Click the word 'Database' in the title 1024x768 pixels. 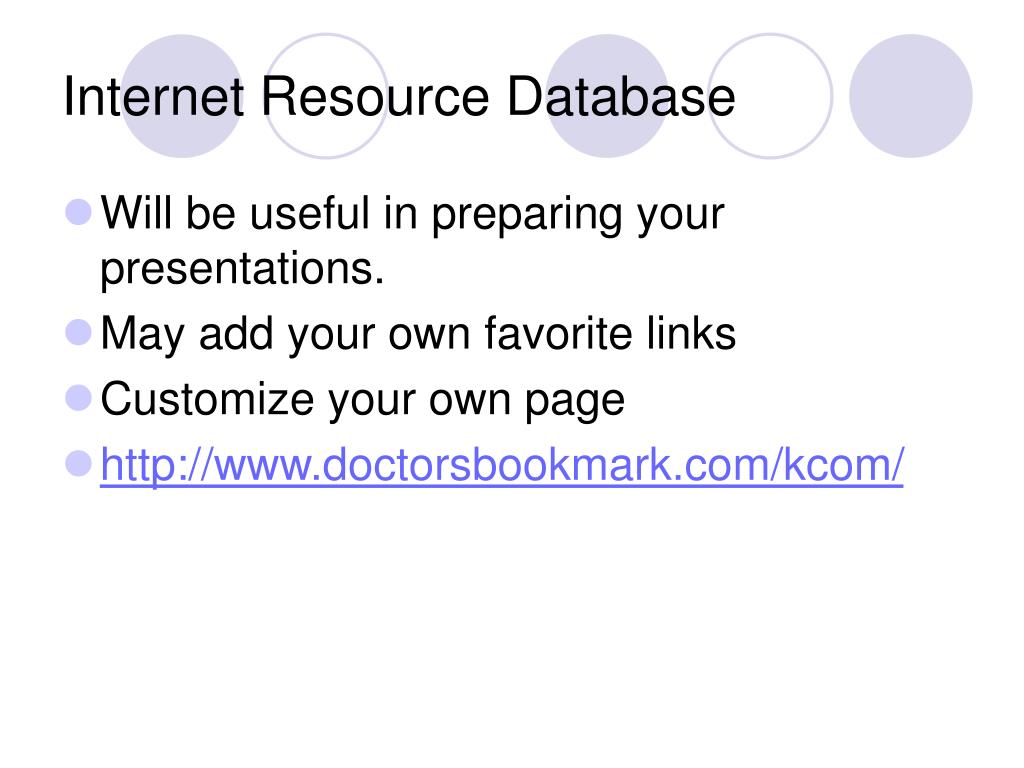[621, 97]
